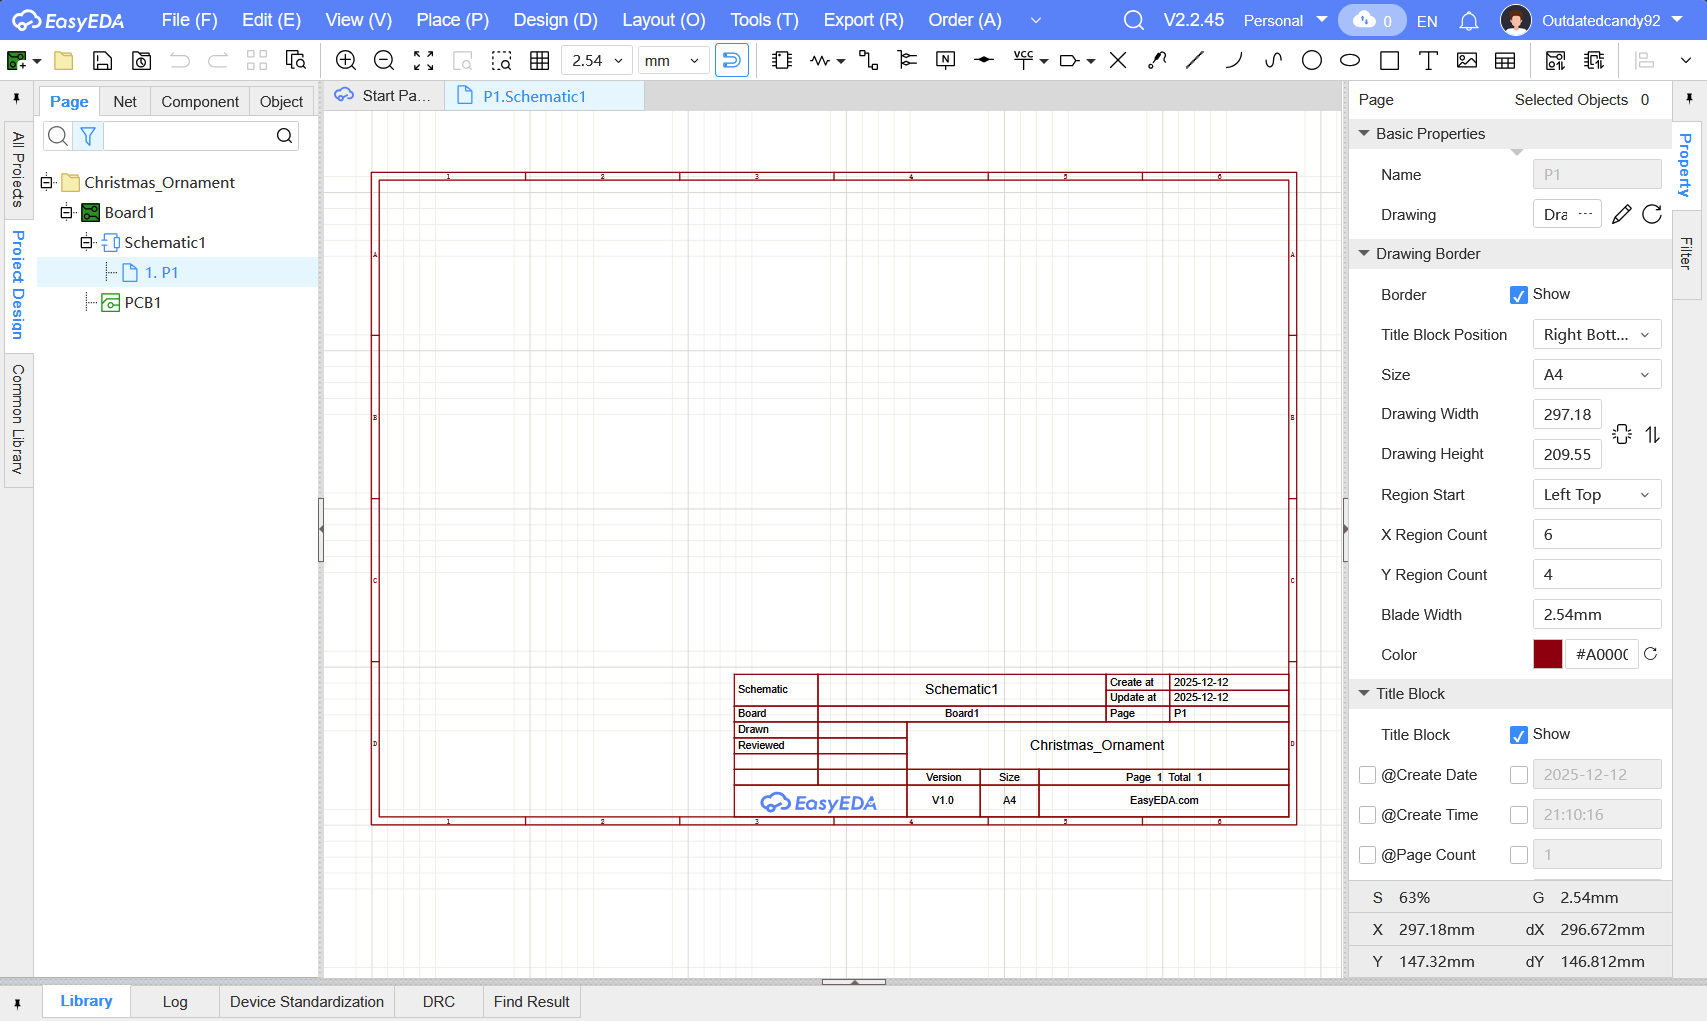This screenshot has width=1707, height=1021.
Task: Collapse the Christmas_Ornament project tree node
Action: (46, 183)
